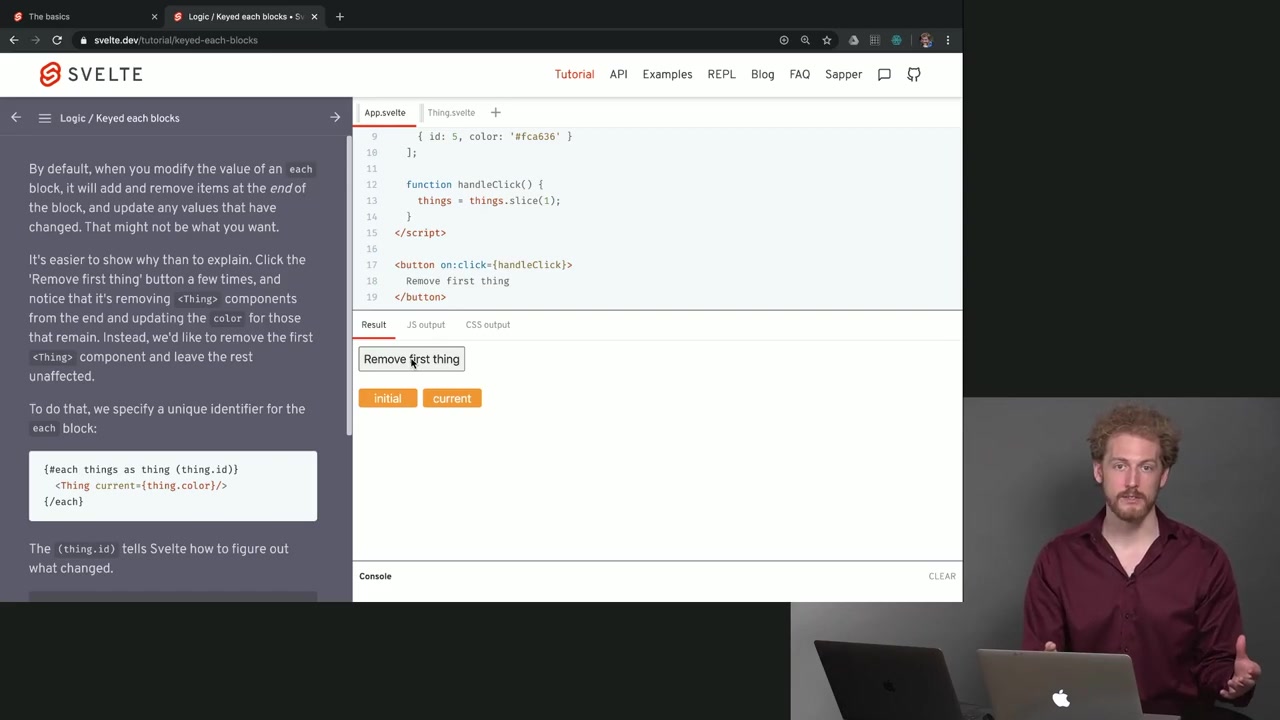Go to next tutorial chapter arrow
Screen dimensions: 1280x720
point(335,118)
